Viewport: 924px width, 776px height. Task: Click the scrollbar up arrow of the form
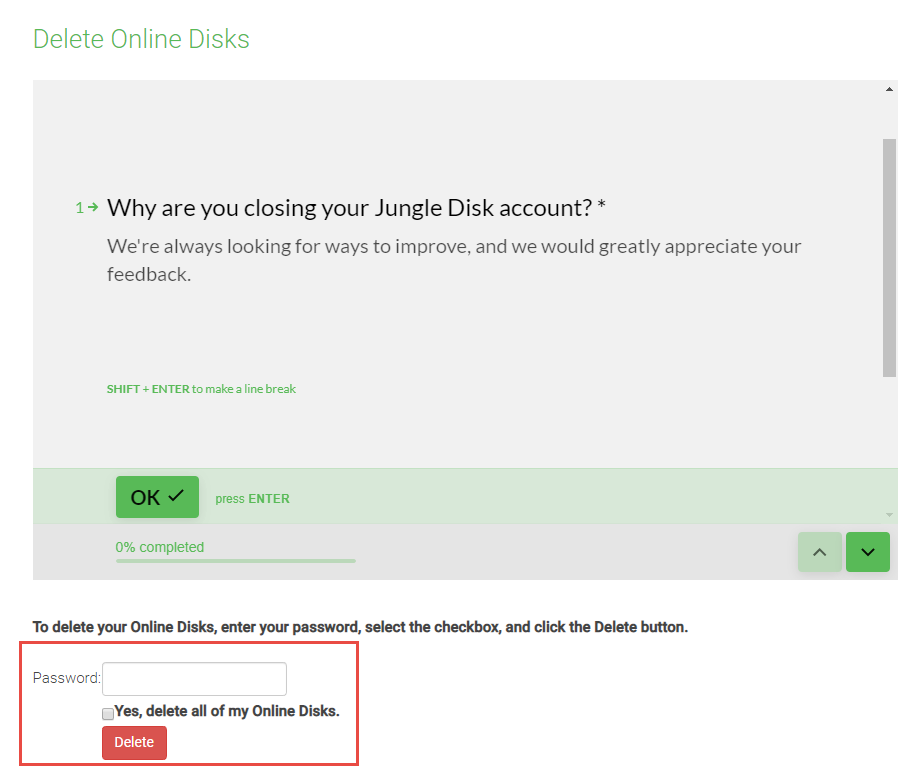click(x=888, y=87)
